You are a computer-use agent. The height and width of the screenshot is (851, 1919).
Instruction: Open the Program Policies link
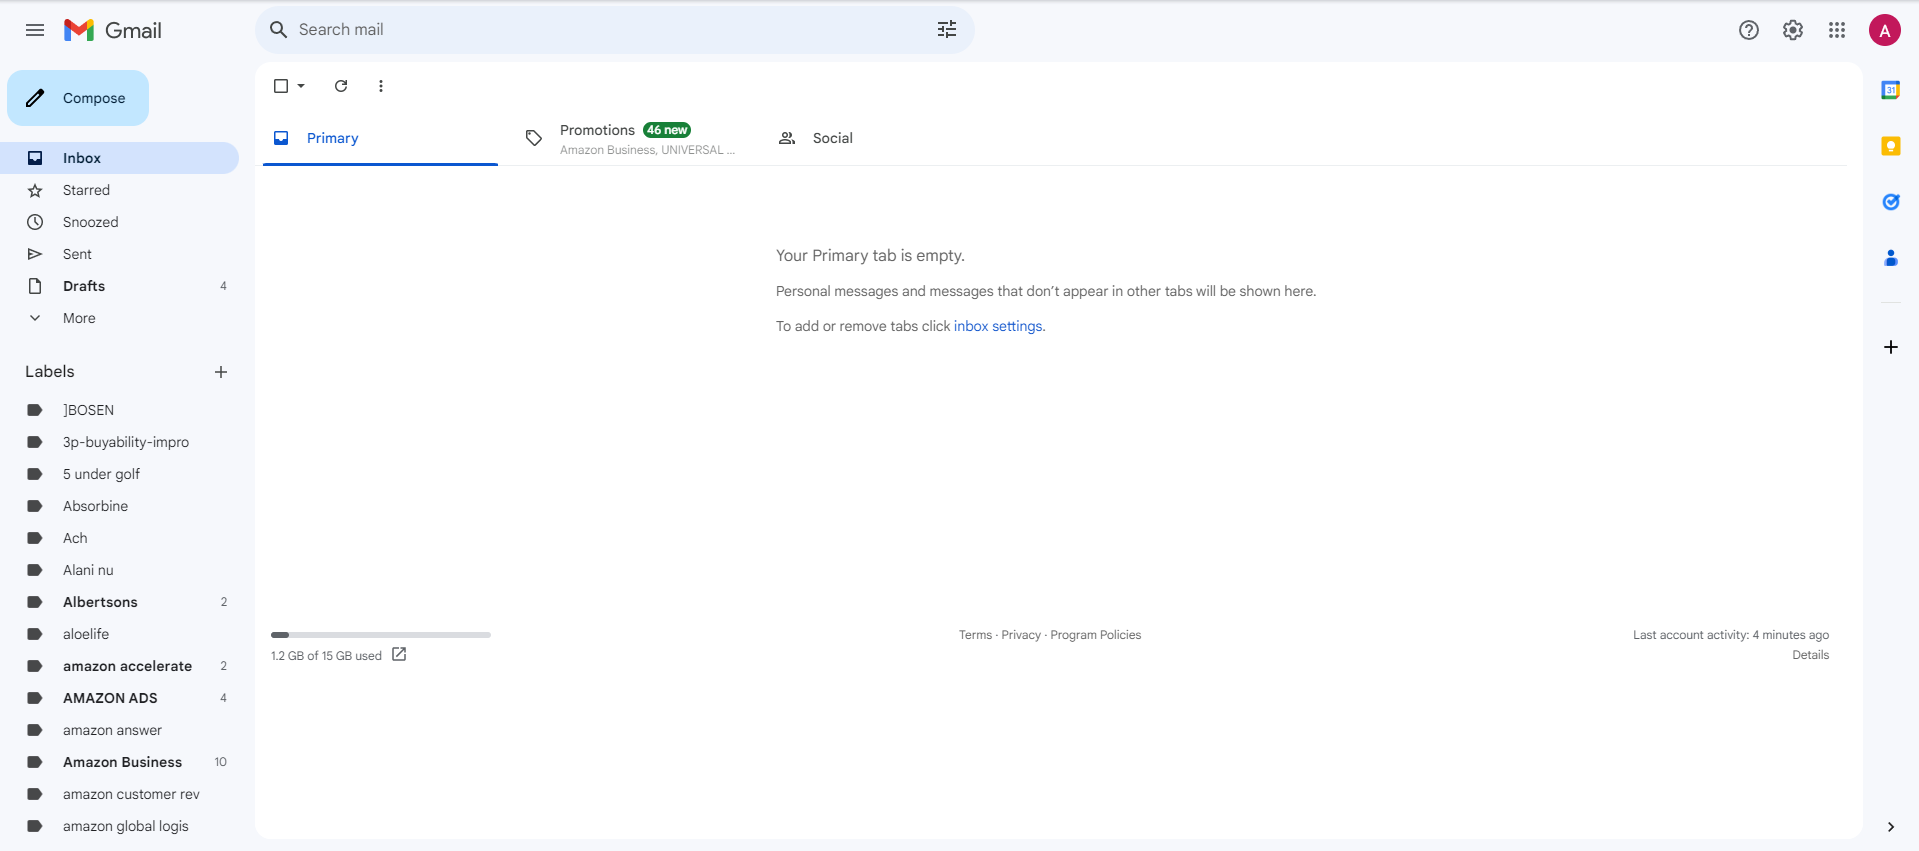point(1095,635)
